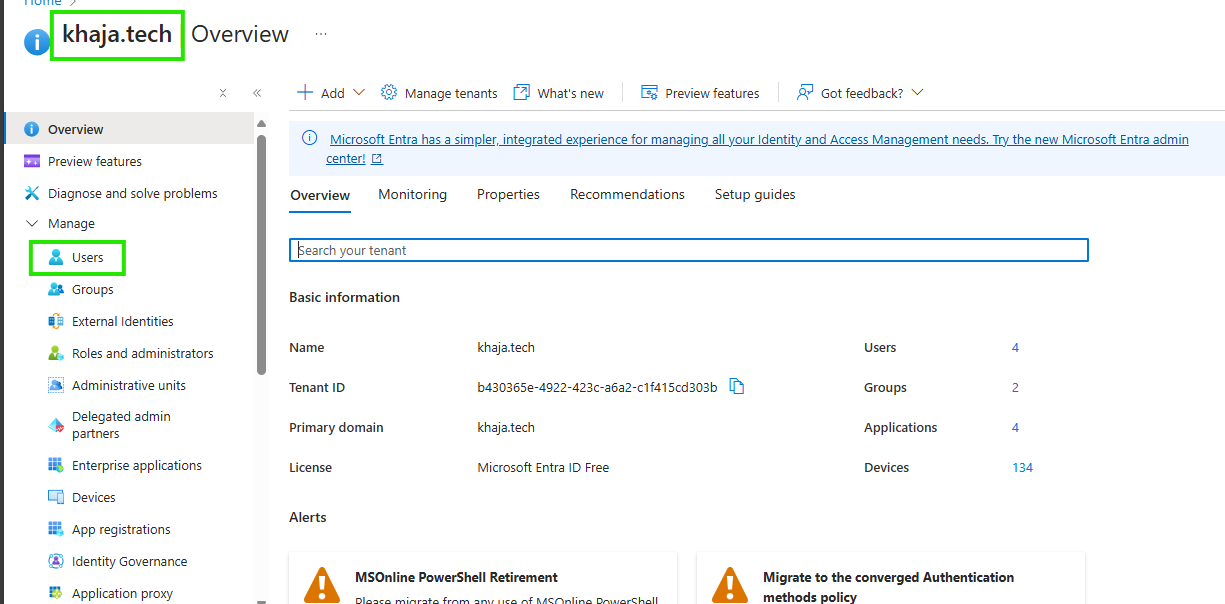
Task: Copy the Tenant ID to clipboard
Action: point(737,387)
